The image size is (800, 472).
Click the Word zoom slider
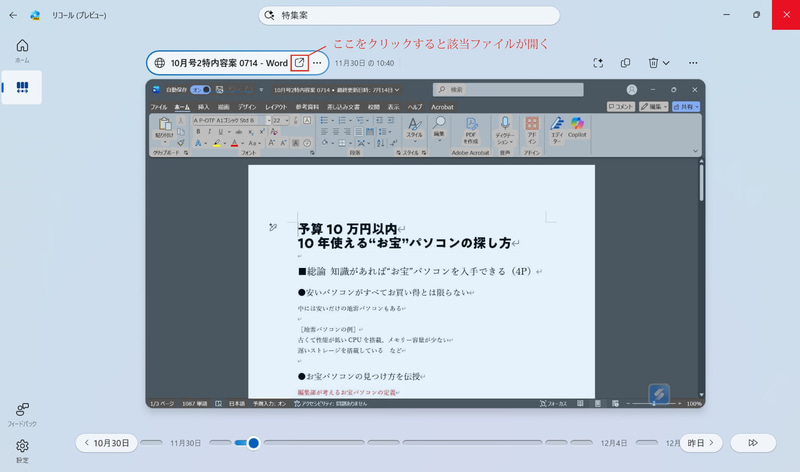click(x=654, y=404)
